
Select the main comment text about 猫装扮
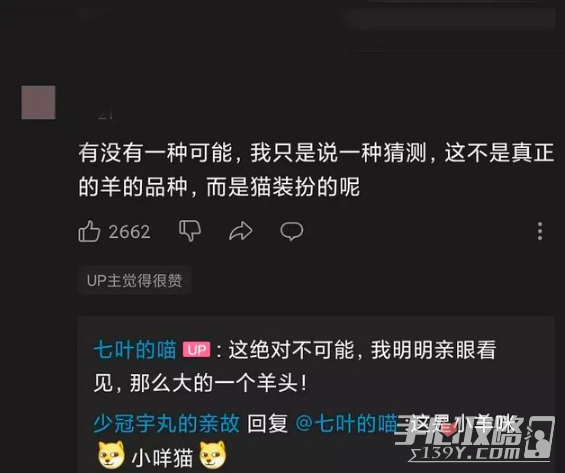tap(316, 170)
